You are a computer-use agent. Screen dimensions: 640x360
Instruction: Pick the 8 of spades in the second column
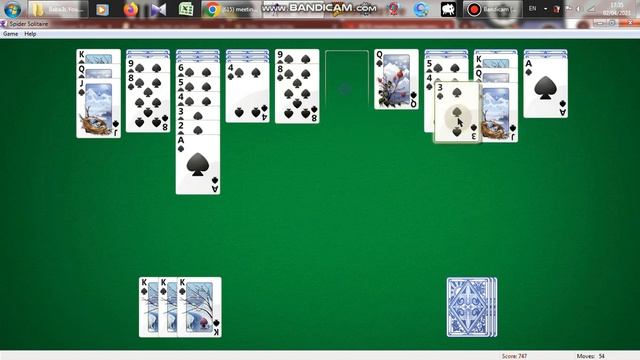pos(148,102)
